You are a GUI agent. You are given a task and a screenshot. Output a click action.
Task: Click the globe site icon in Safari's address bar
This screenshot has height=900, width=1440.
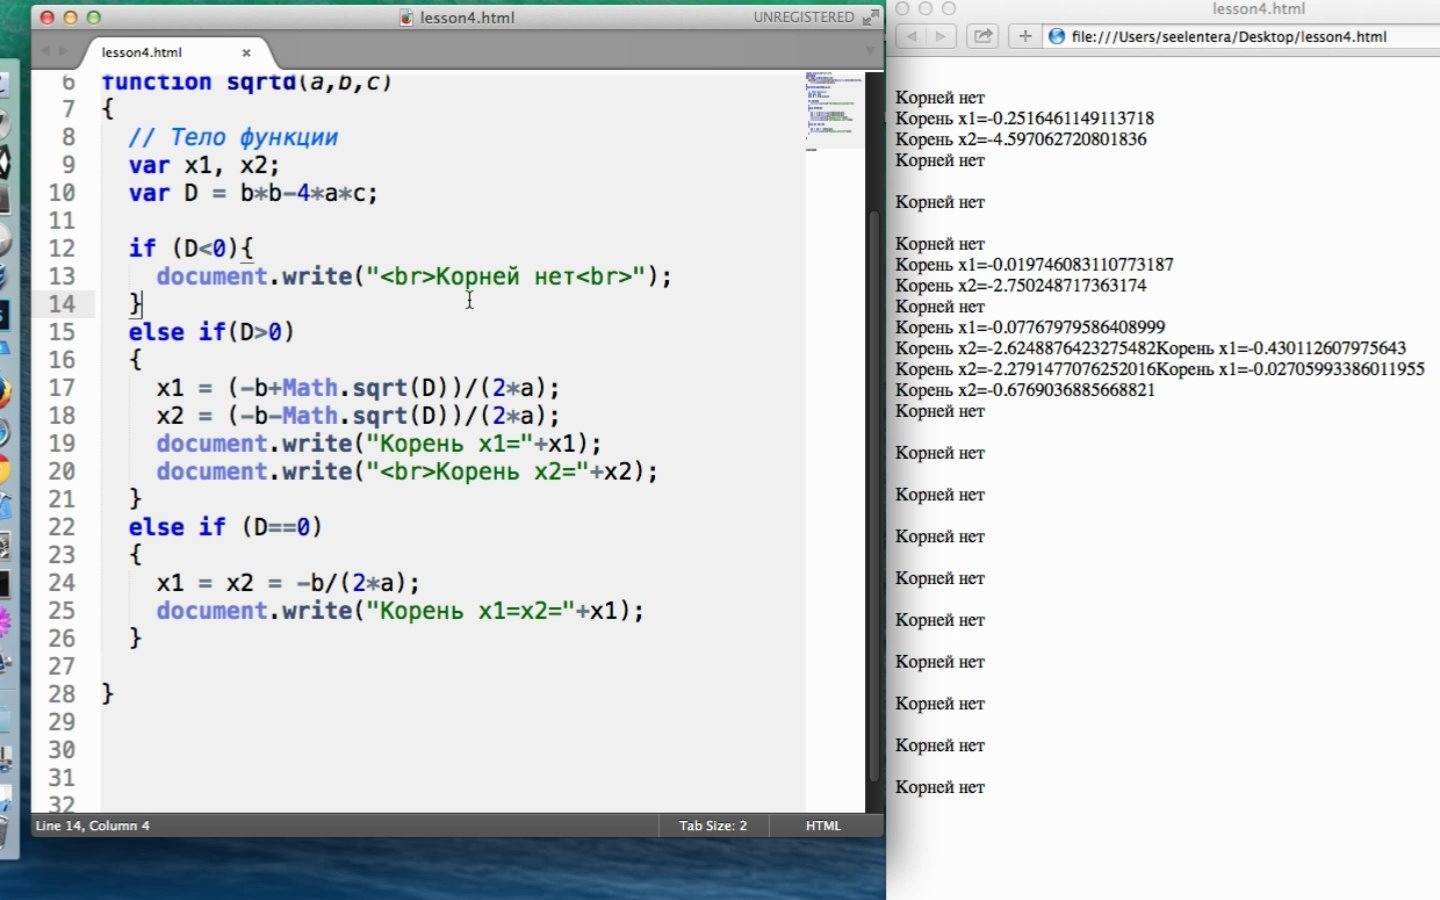pos(1056,36)
